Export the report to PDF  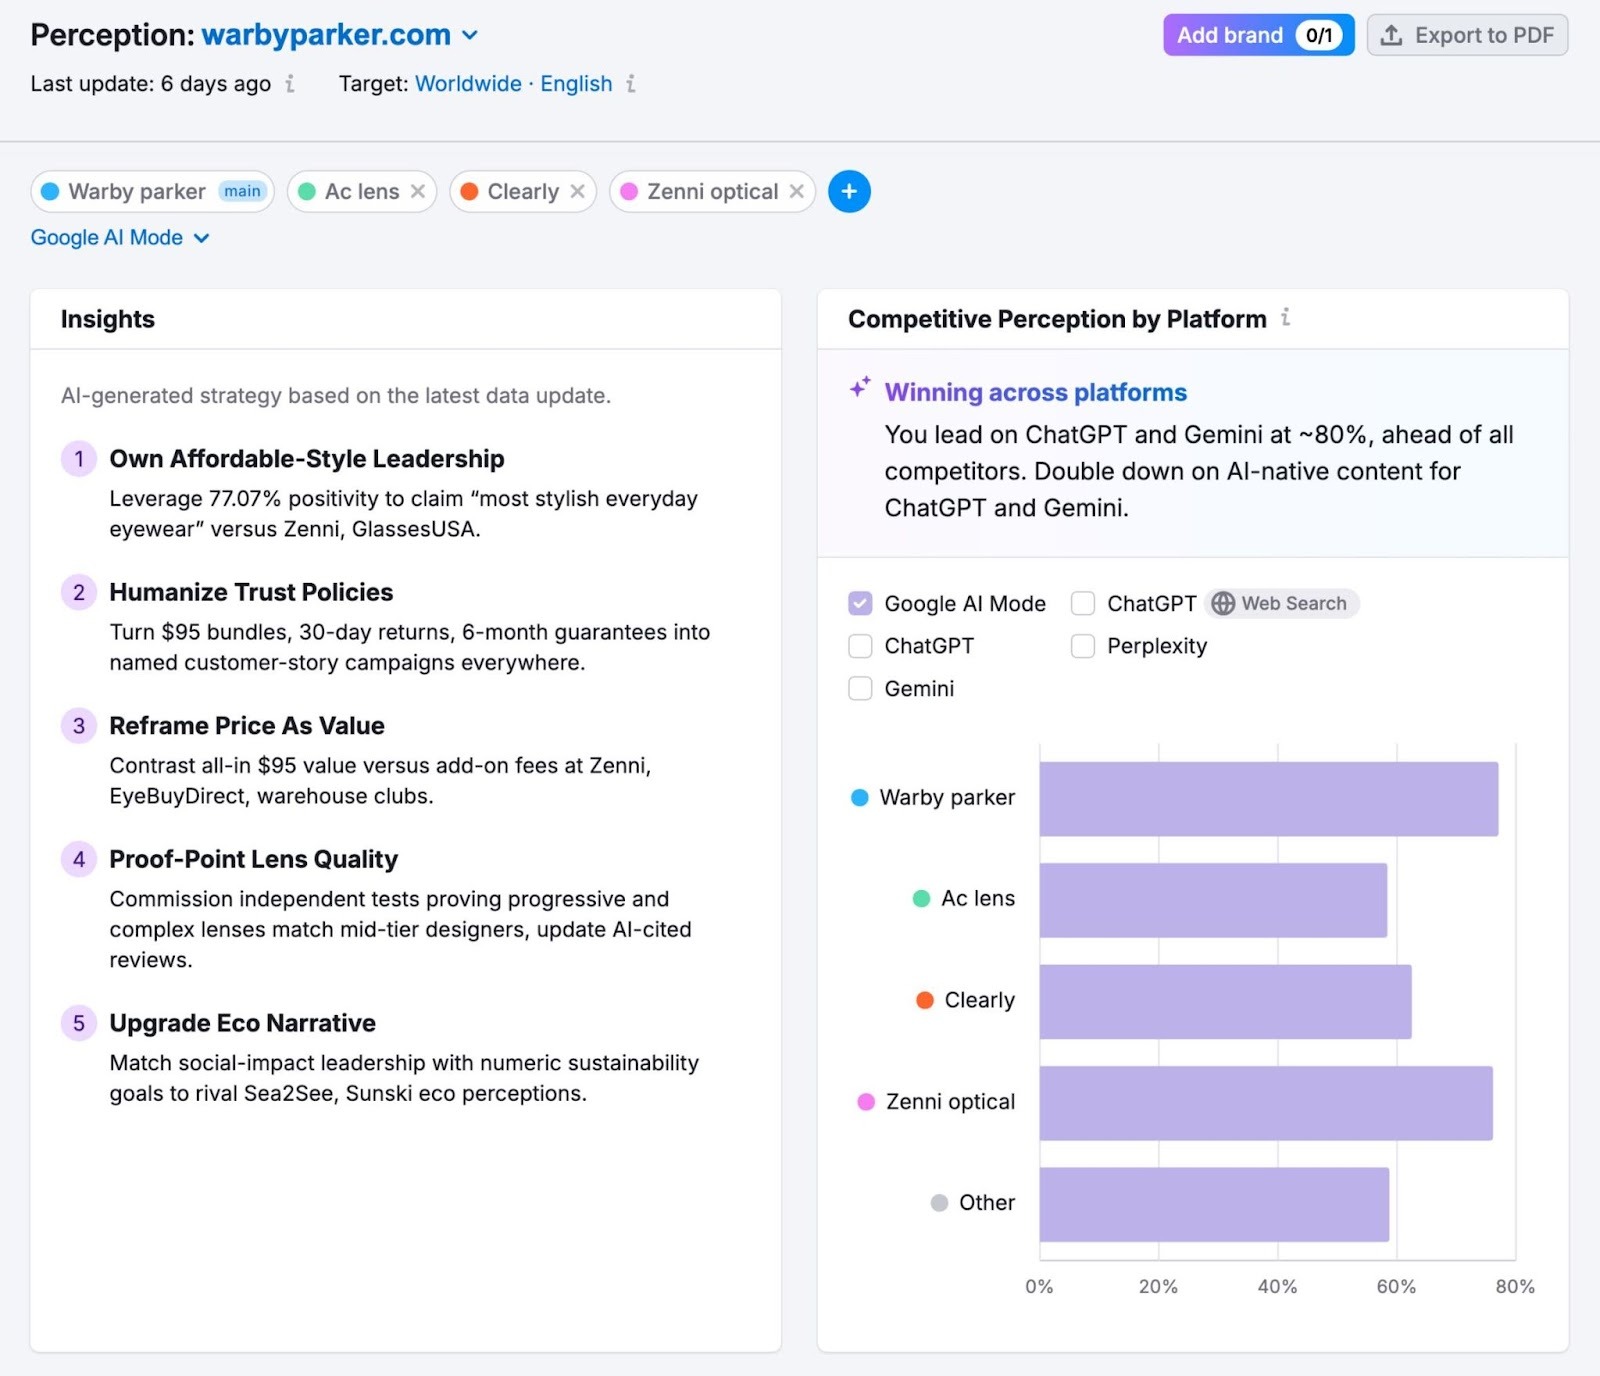(x=1467, y=34)
